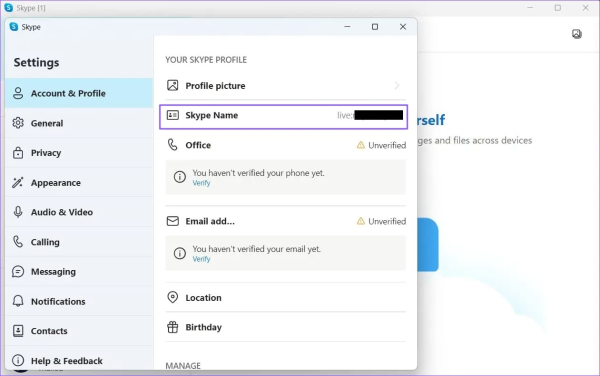Select the Birthday row label
The width and height of the screenshot is (600, 376).
pyautogui.click(x=204, y=327)
